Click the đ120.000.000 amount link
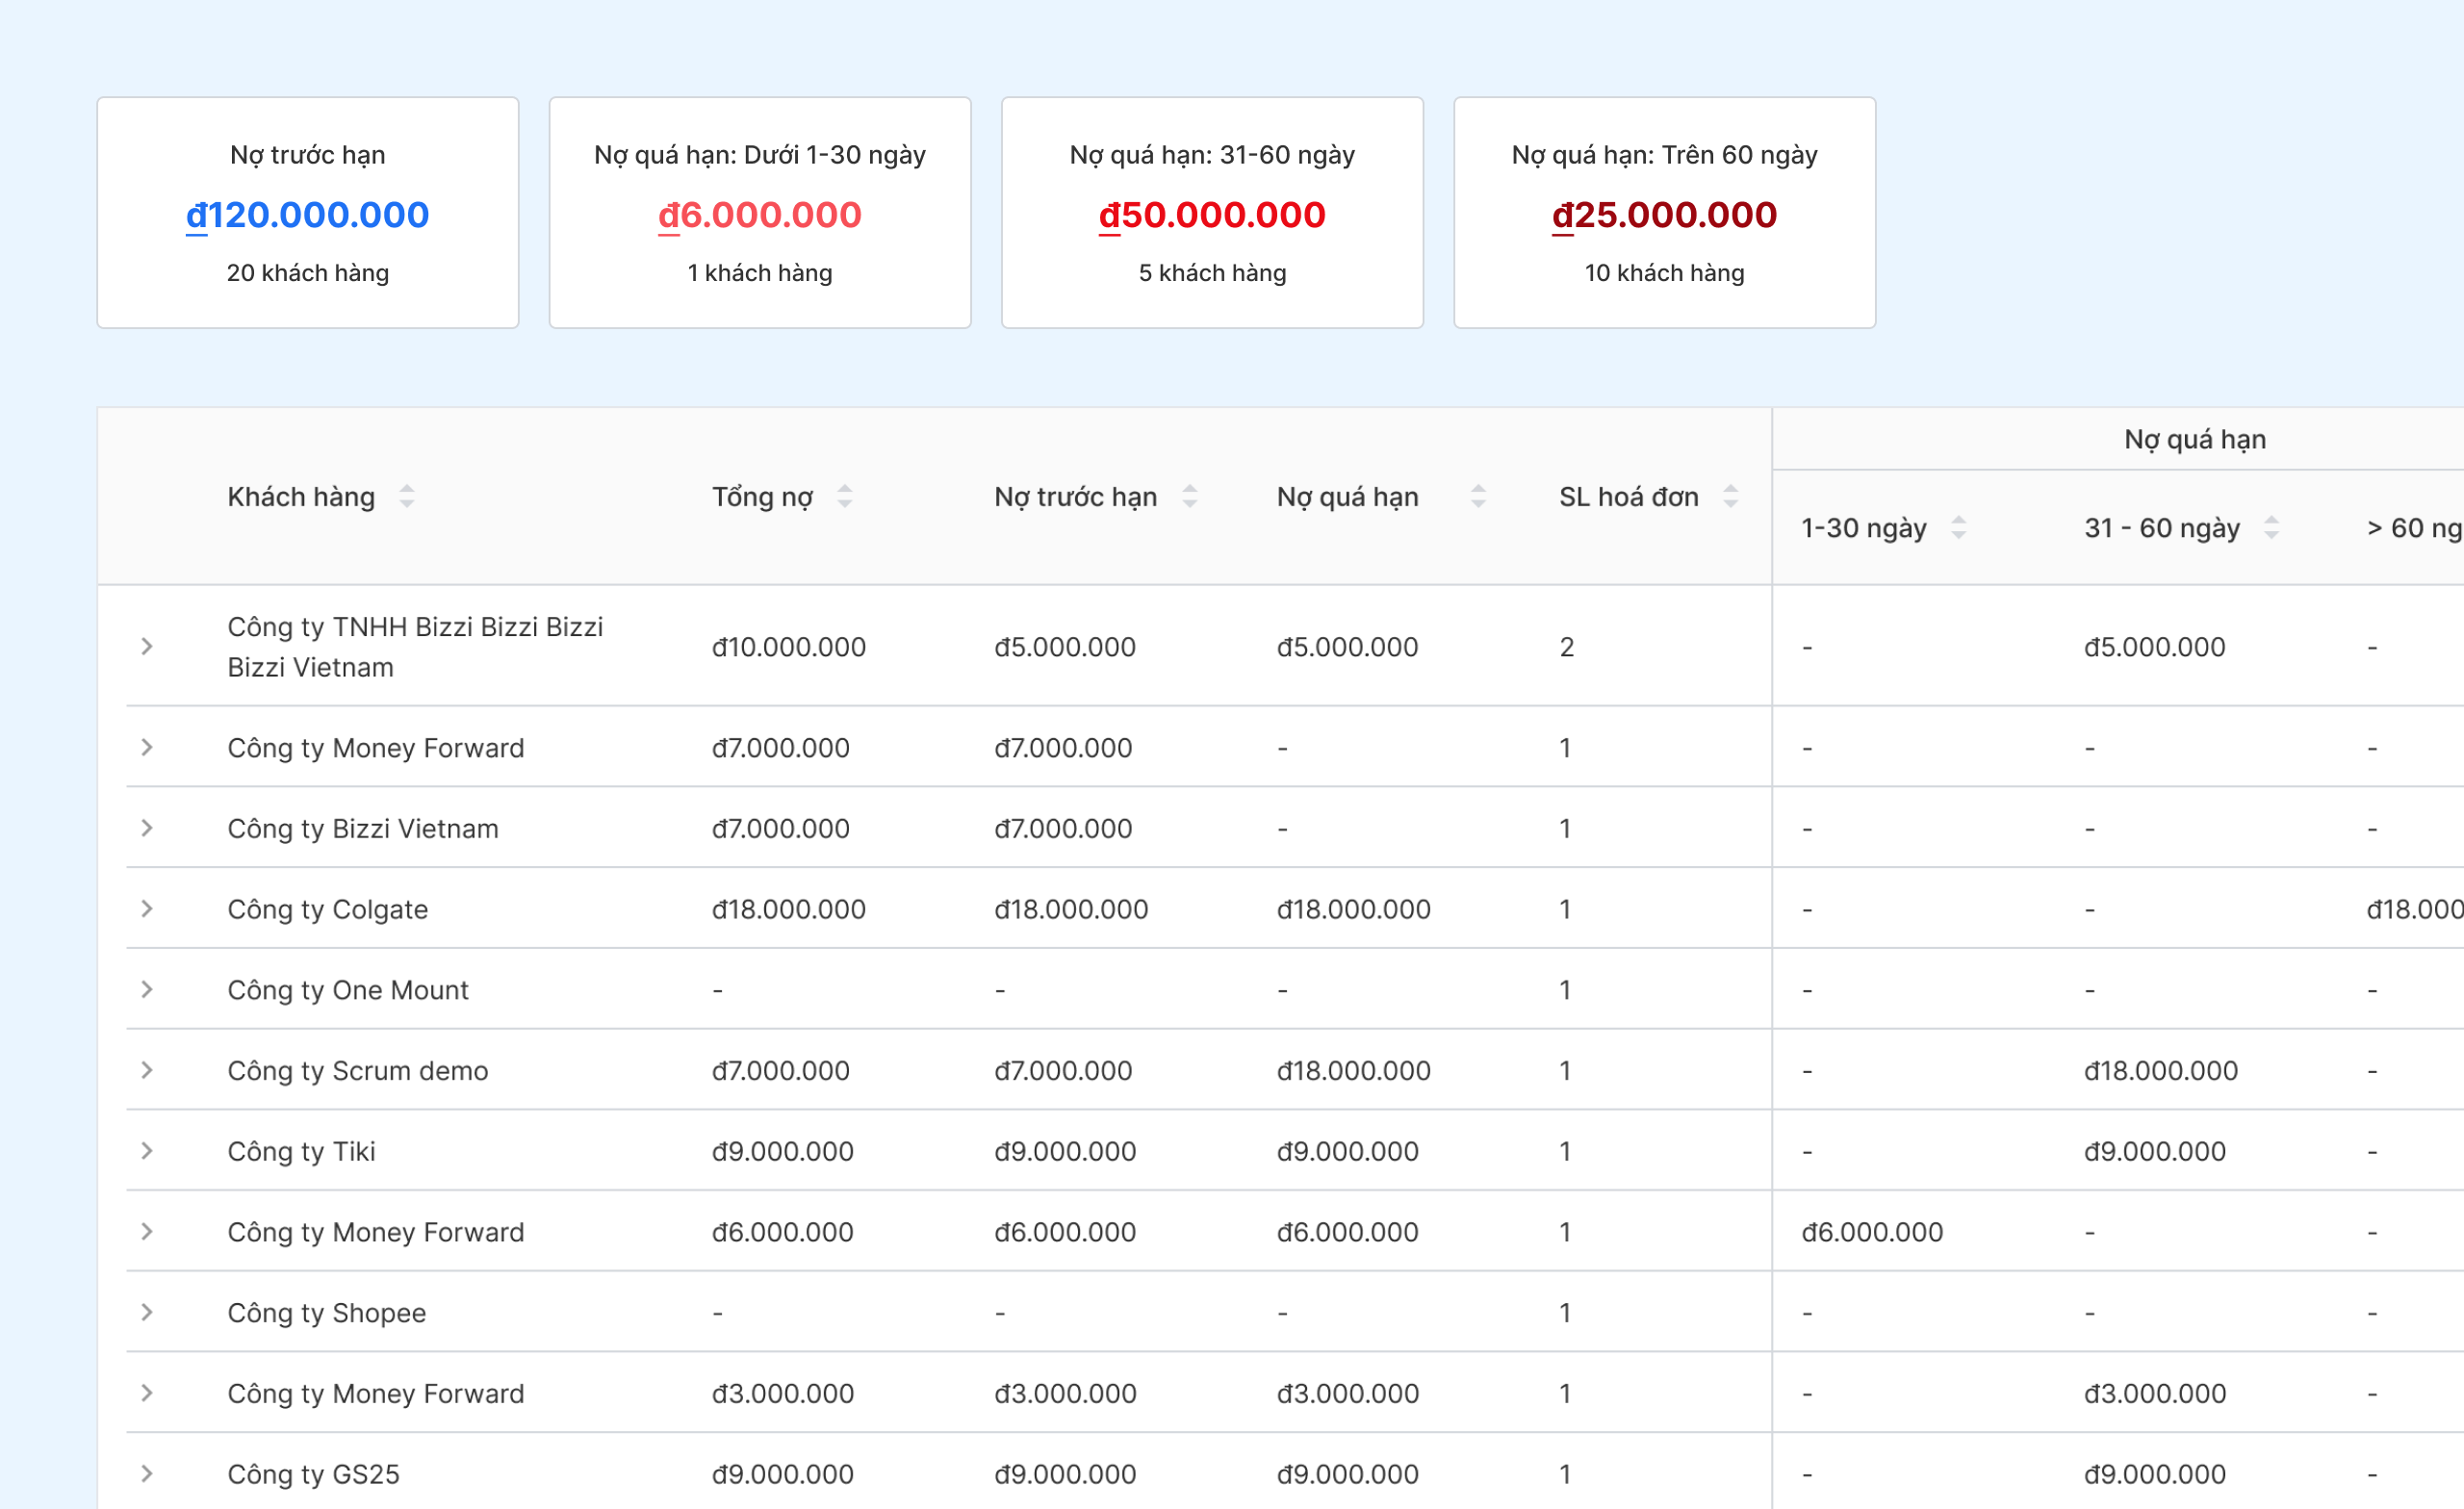The height and width of the screenshot is (1509, 2464). tap(308, 215)
